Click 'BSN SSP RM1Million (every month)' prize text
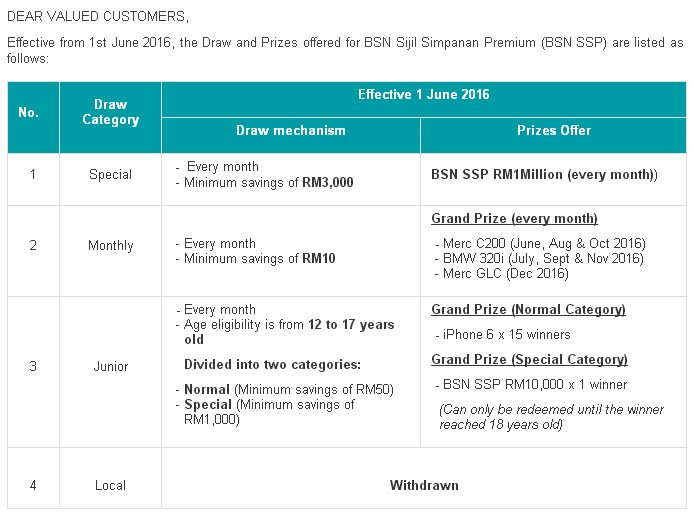Viewport: 694px width, 517px height. (x=544, y=174)
